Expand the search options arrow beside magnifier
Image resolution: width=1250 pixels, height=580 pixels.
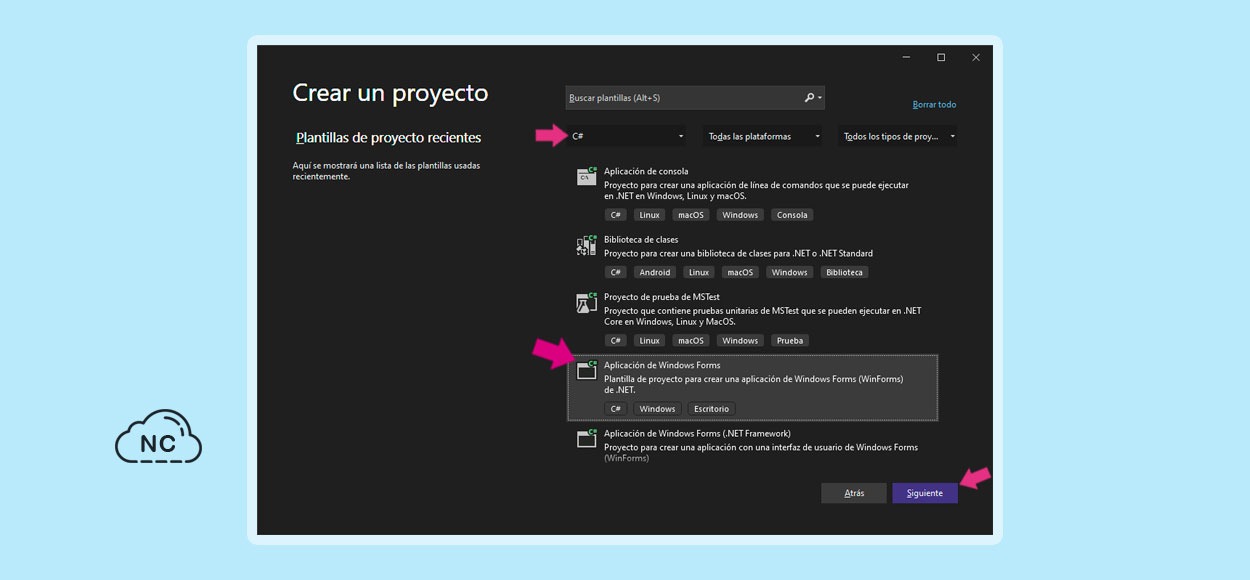point(821,98)
